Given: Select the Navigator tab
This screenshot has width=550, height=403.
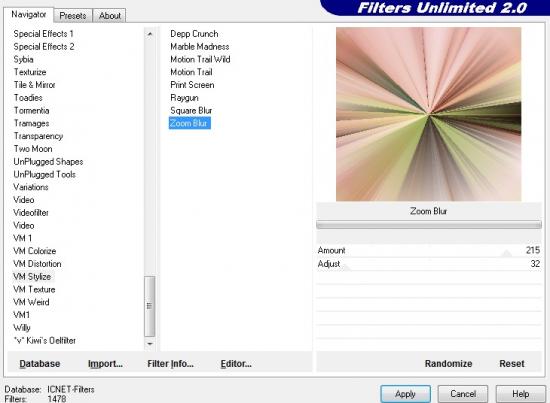Looking at the screenshot, I should tap(29, 14).
